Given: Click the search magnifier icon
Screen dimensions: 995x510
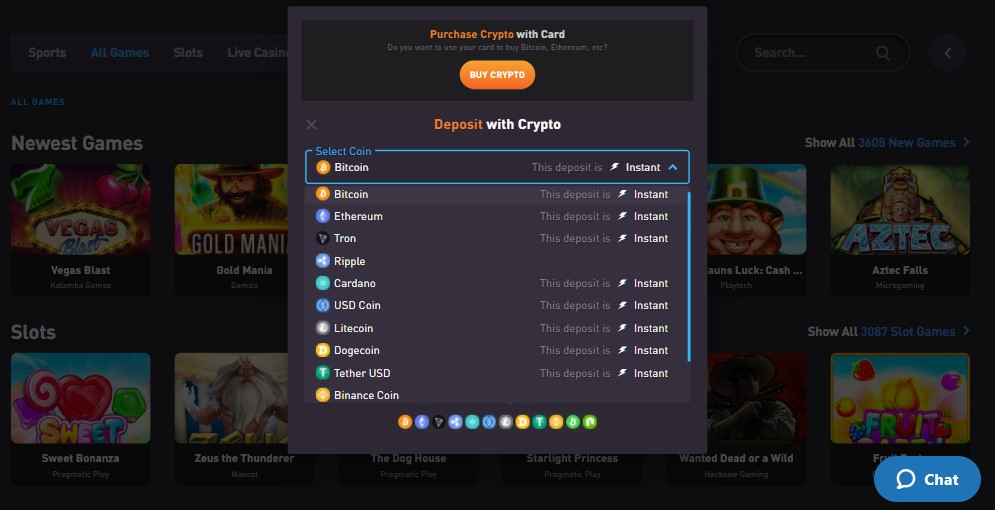Looking at the screenshot, I should (883, 53).
